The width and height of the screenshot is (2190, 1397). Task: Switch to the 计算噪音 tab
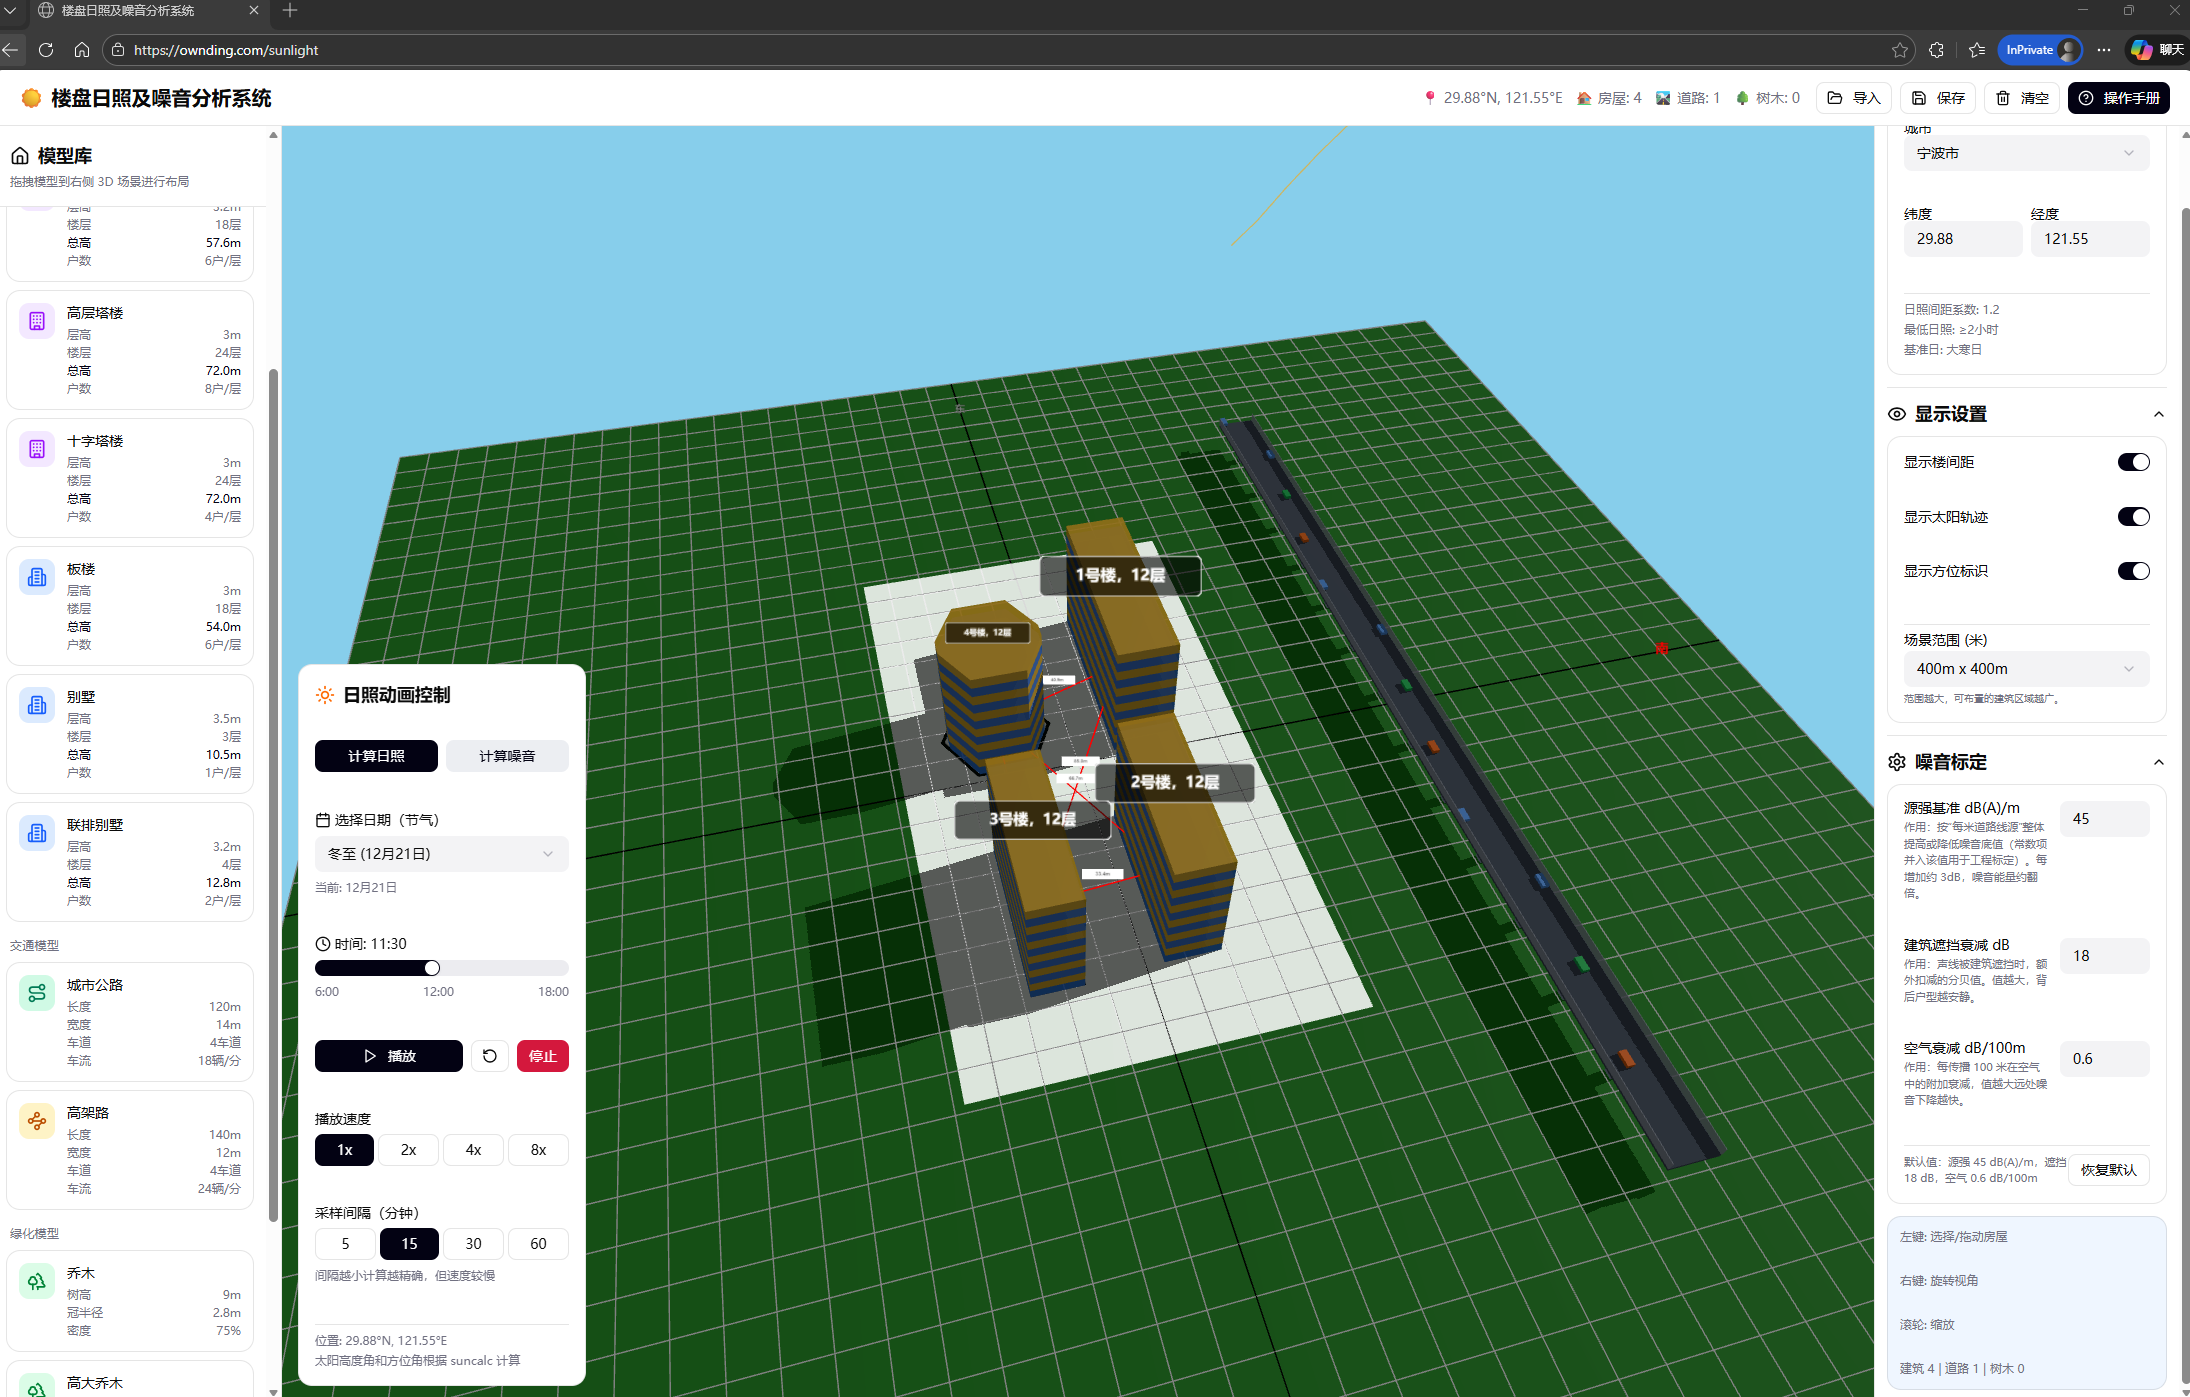pyautogui.click(x=507, y=756)
